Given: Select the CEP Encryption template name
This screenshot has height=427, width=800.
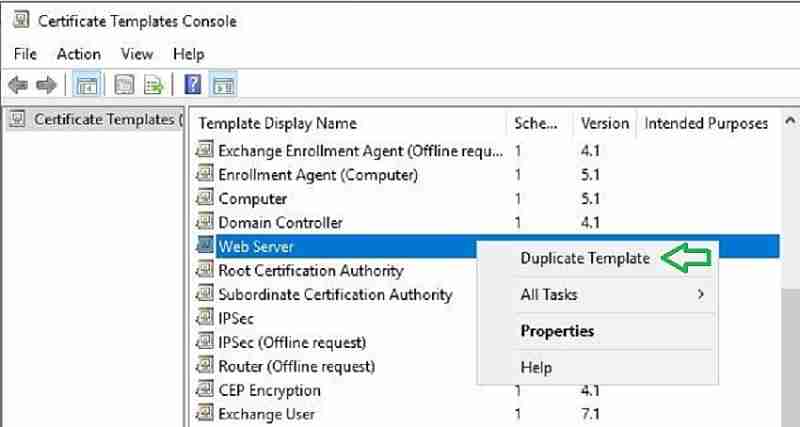Looking at the screenshot, I should coord(269,391).
